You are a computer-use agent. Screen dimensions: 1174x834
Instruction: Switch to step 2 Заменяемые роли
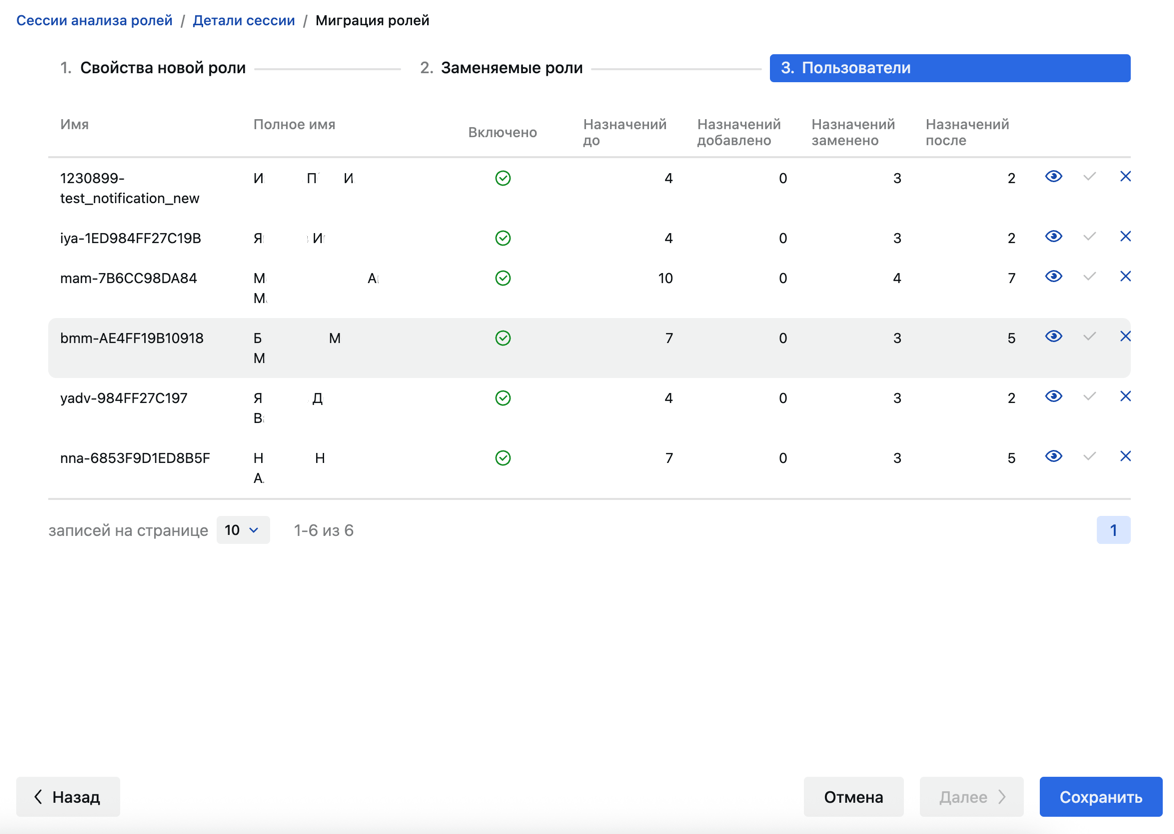(501, 68)
